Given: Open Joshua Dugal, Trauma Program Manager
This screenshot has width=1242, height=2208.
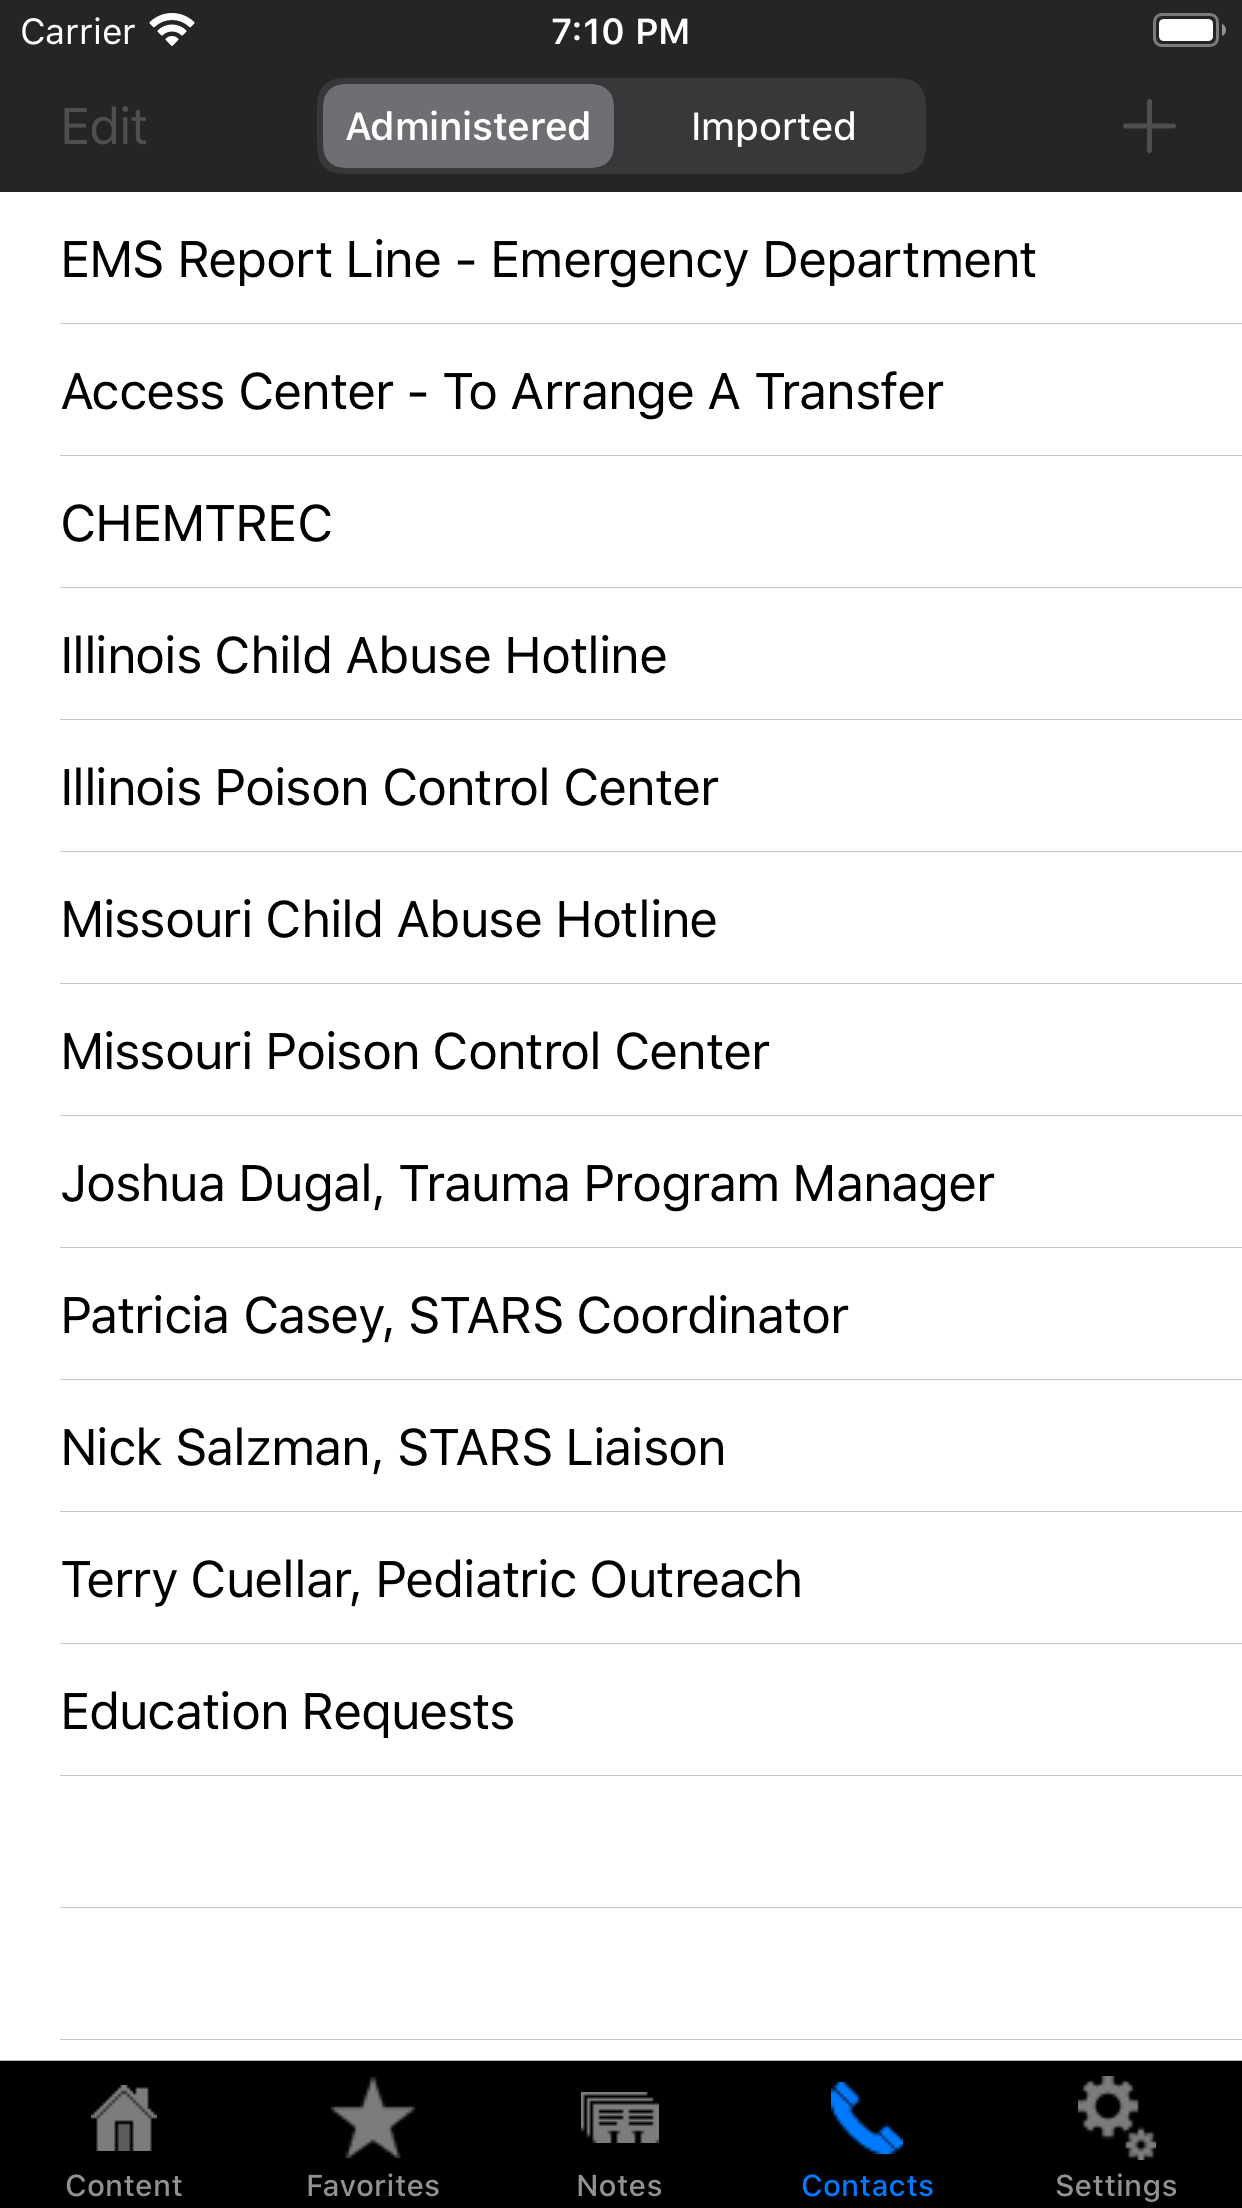Looking at the screenshot, I should tap(620, 1182).
